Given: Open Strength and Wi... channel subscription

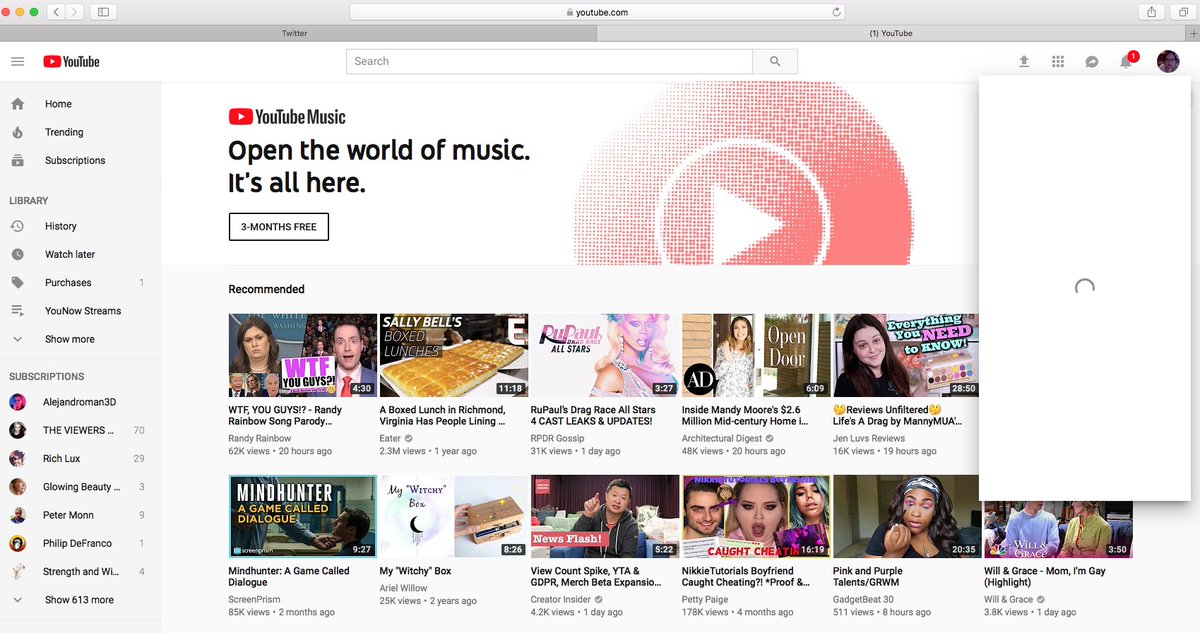Looking at the screenshot, I should [x=80, y=572].
